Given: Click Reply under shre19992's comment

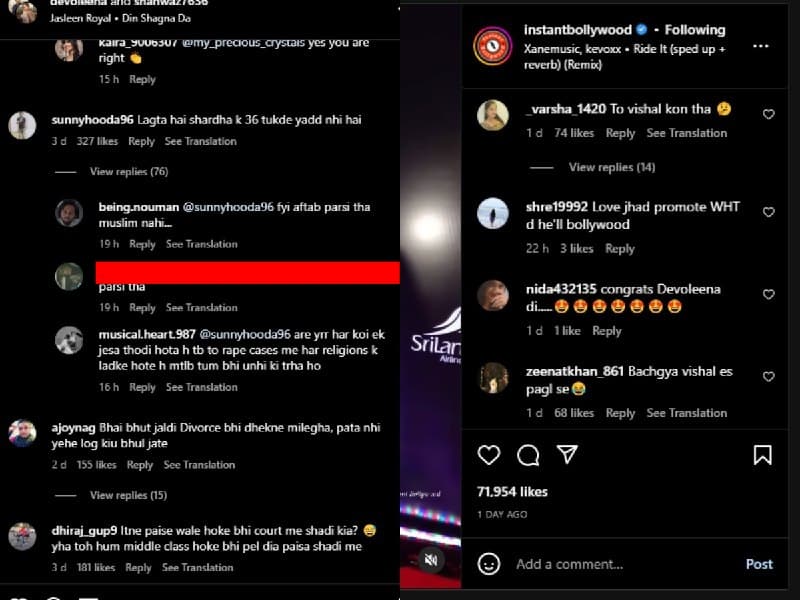Looking at the screenshot, I should [619, 248].
